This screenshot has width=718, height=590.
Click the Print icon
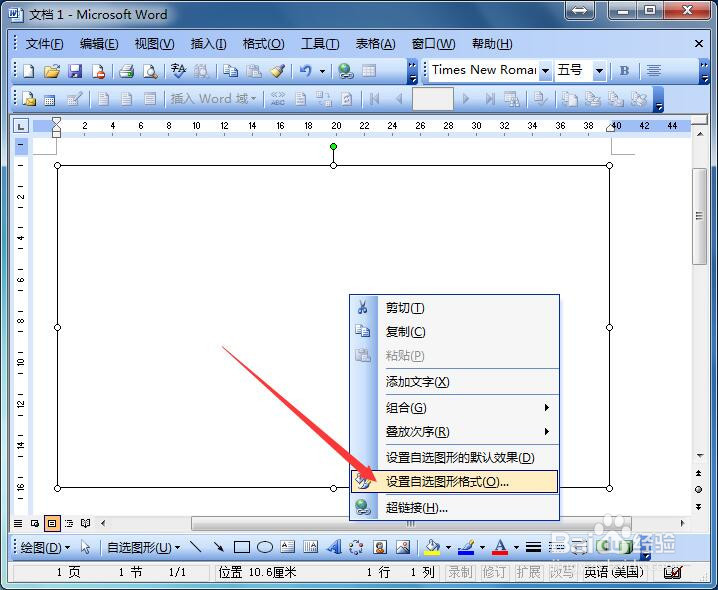(126, 71)
